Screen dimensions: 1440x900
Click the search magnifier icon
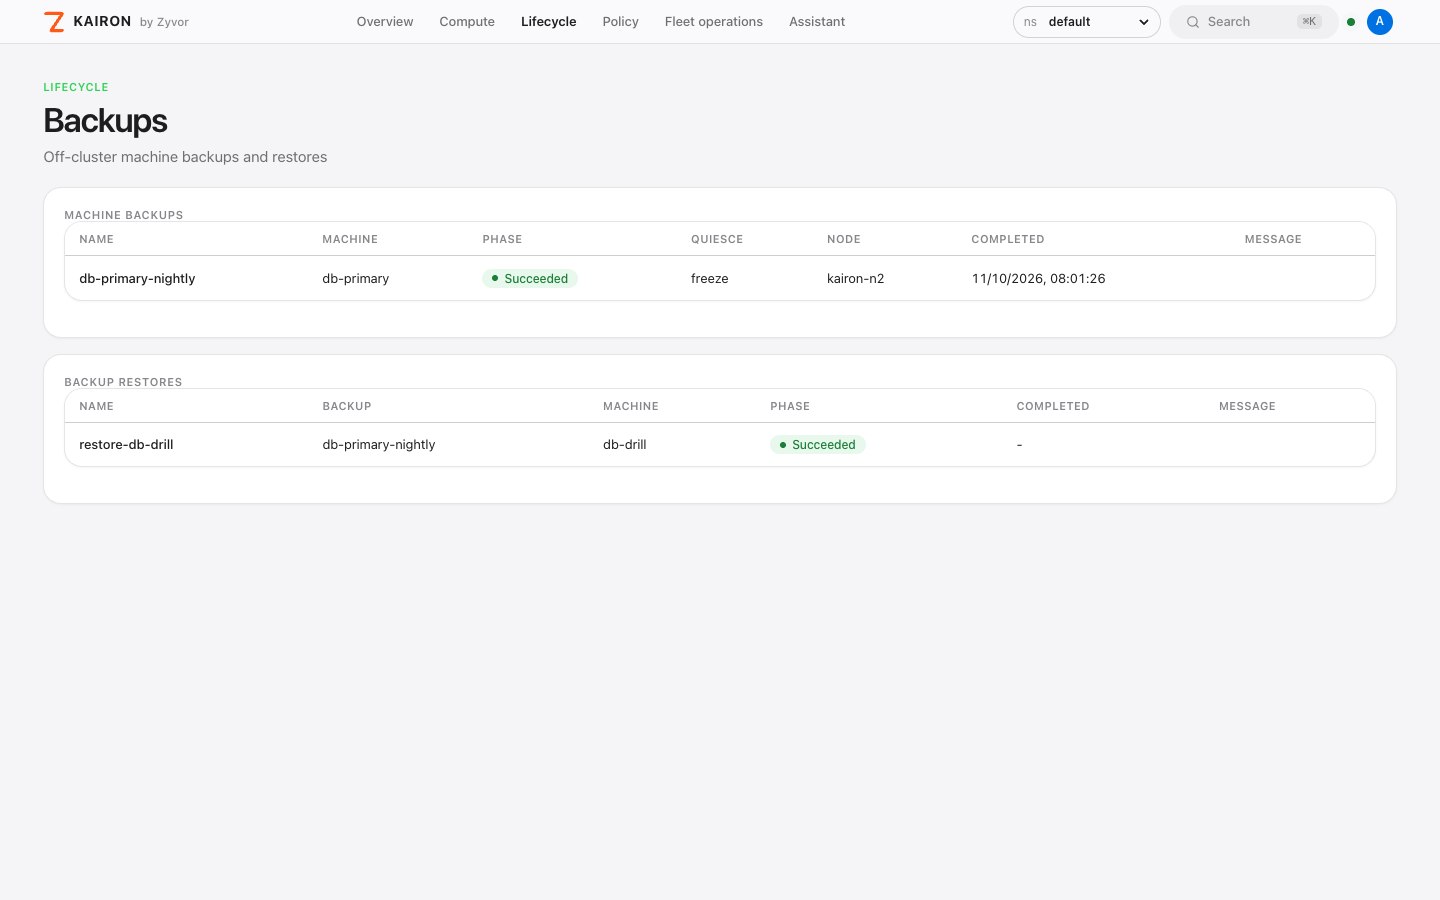pos(1193,22)
